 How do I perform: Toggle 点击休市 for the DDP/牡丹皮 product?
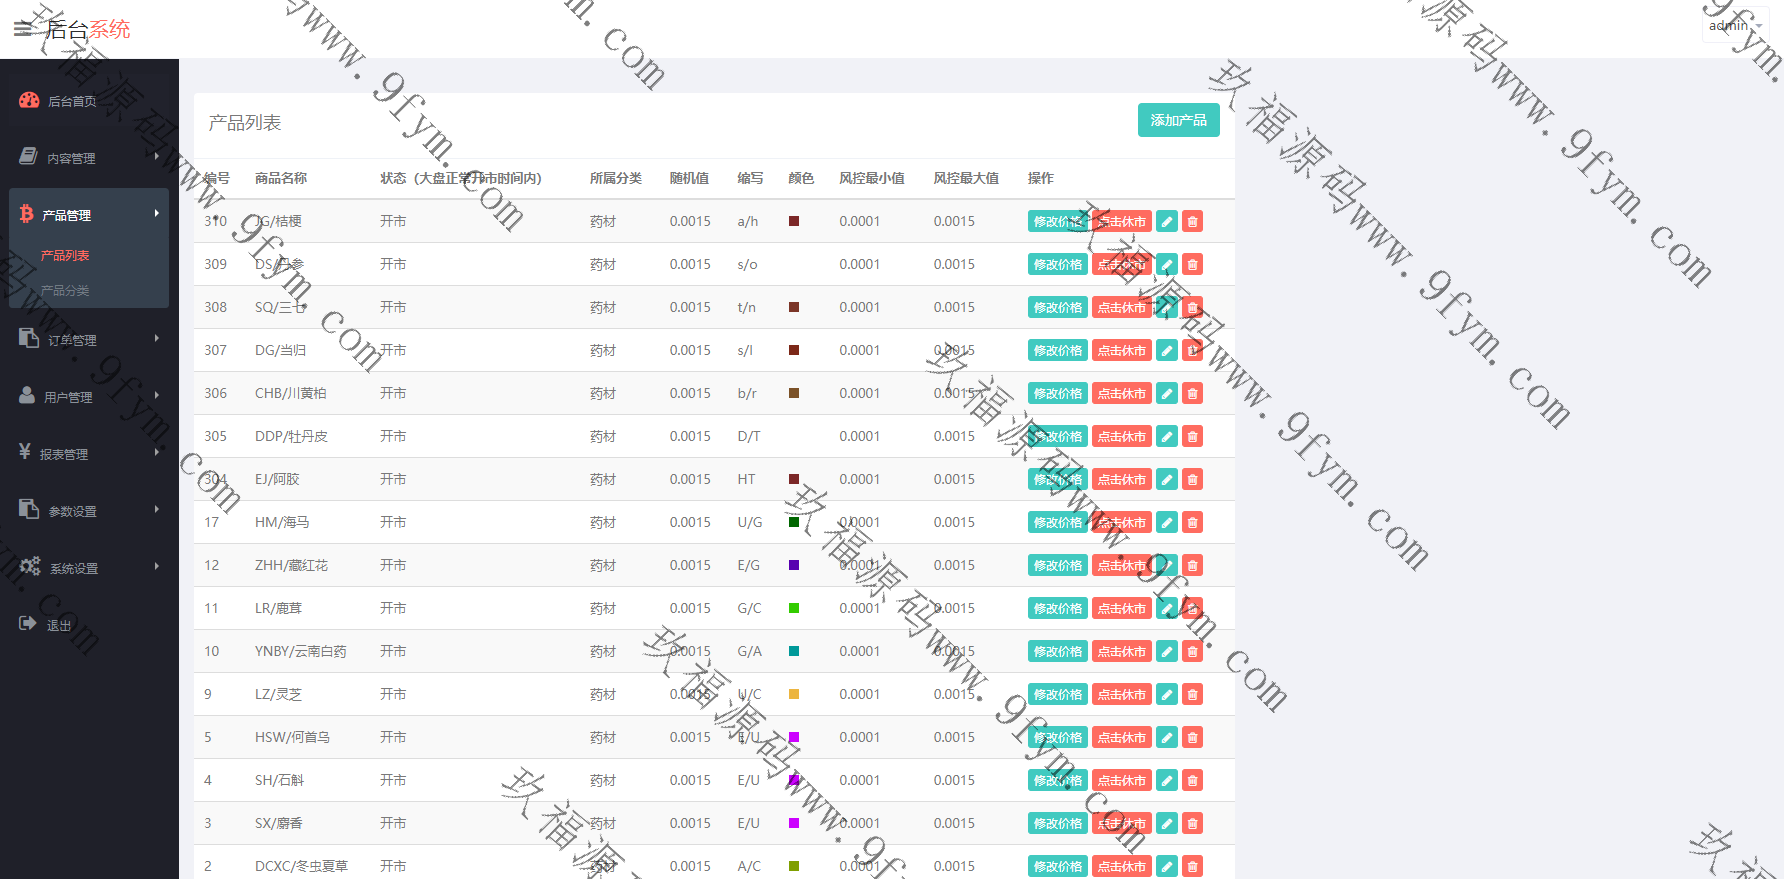1121,436
